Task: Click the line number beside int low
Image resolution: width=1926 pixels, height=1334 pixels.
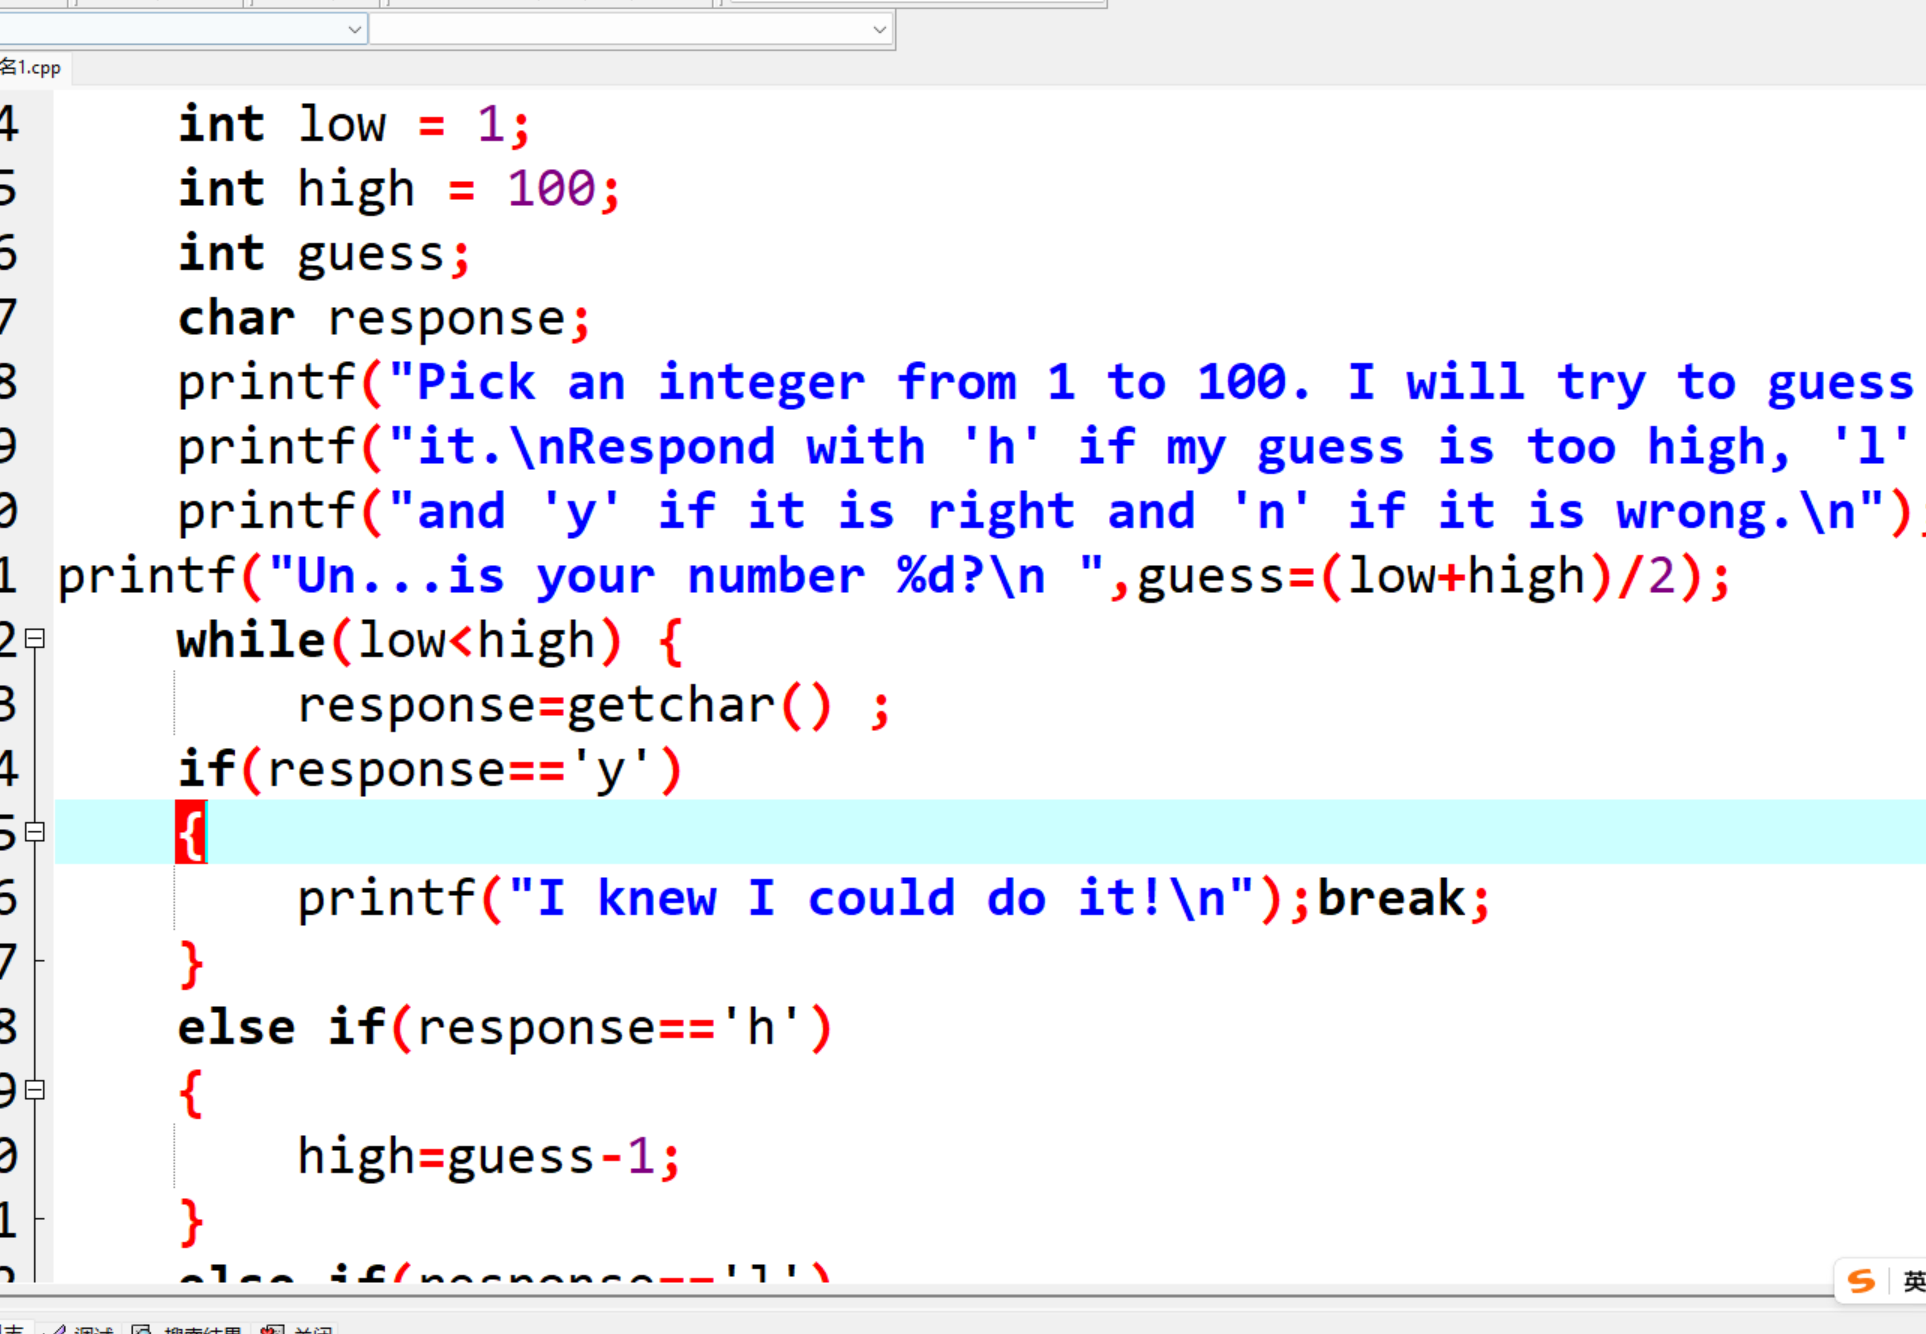Action: (x=10, y=125)
